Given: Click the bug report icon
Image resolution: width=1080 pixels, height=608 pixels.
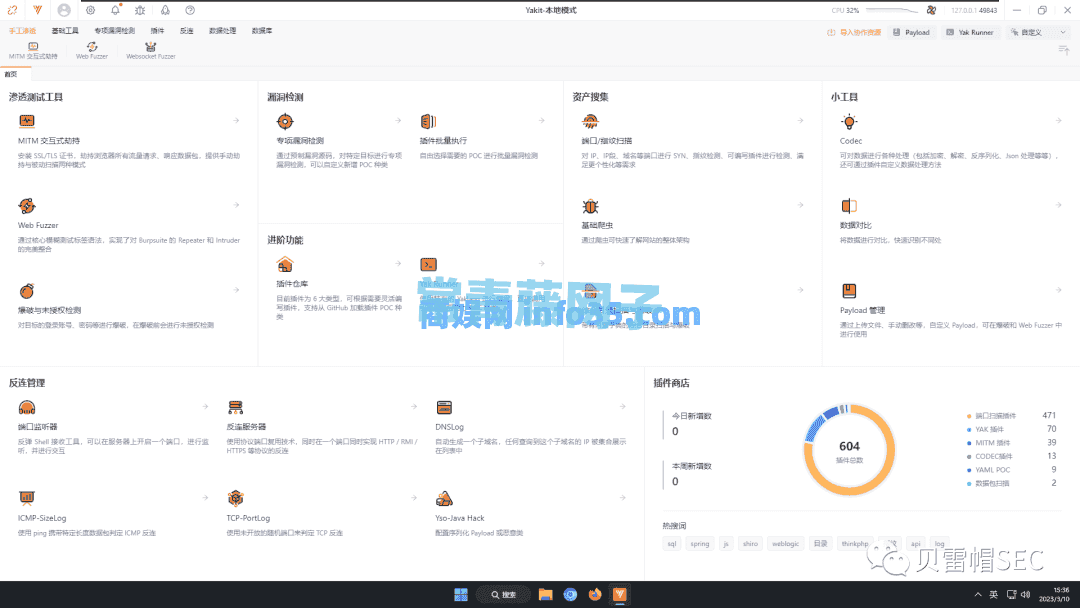Looking at the screenshot, I should 140,10.
